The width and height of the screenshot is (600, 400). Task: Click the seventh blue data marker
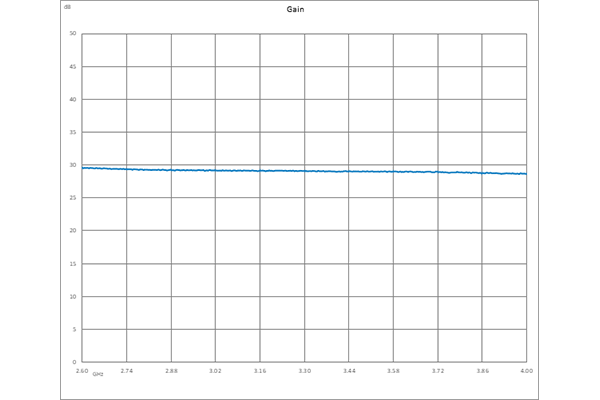click(x=371, y=177)
